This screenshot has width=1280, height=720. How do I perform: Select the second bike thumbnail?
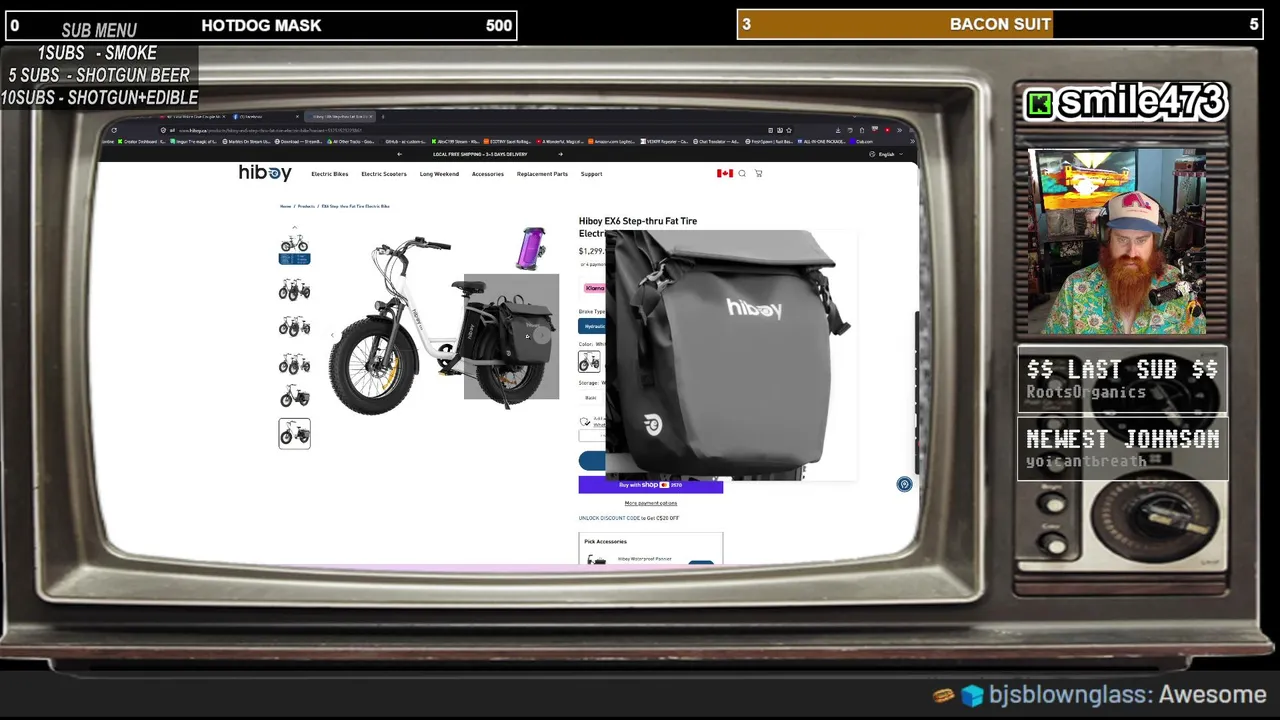pyautogui.click(x=294, y=290)
